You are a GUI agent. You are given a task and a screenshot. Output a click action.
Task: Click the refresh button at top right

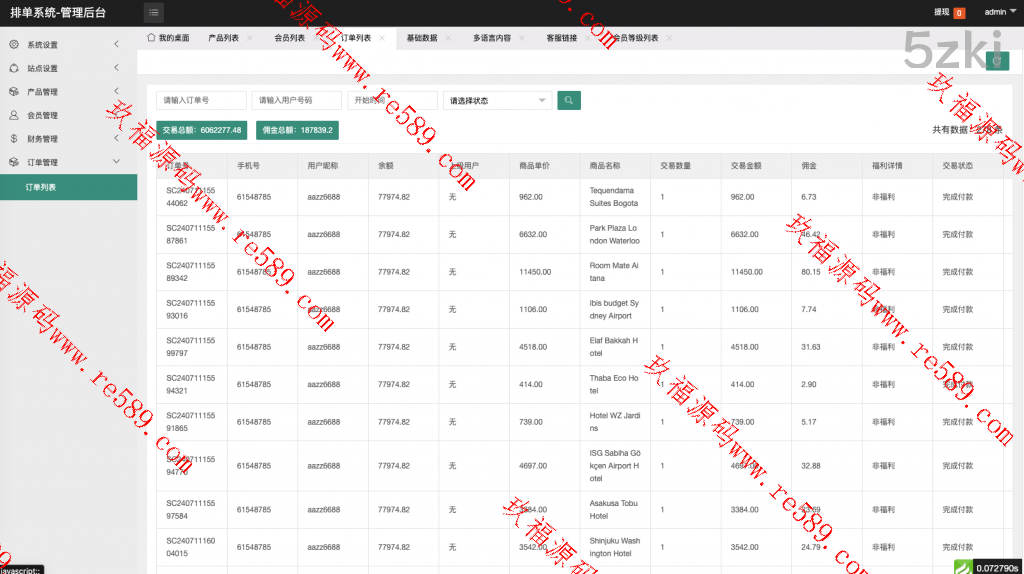click(996, 61)
